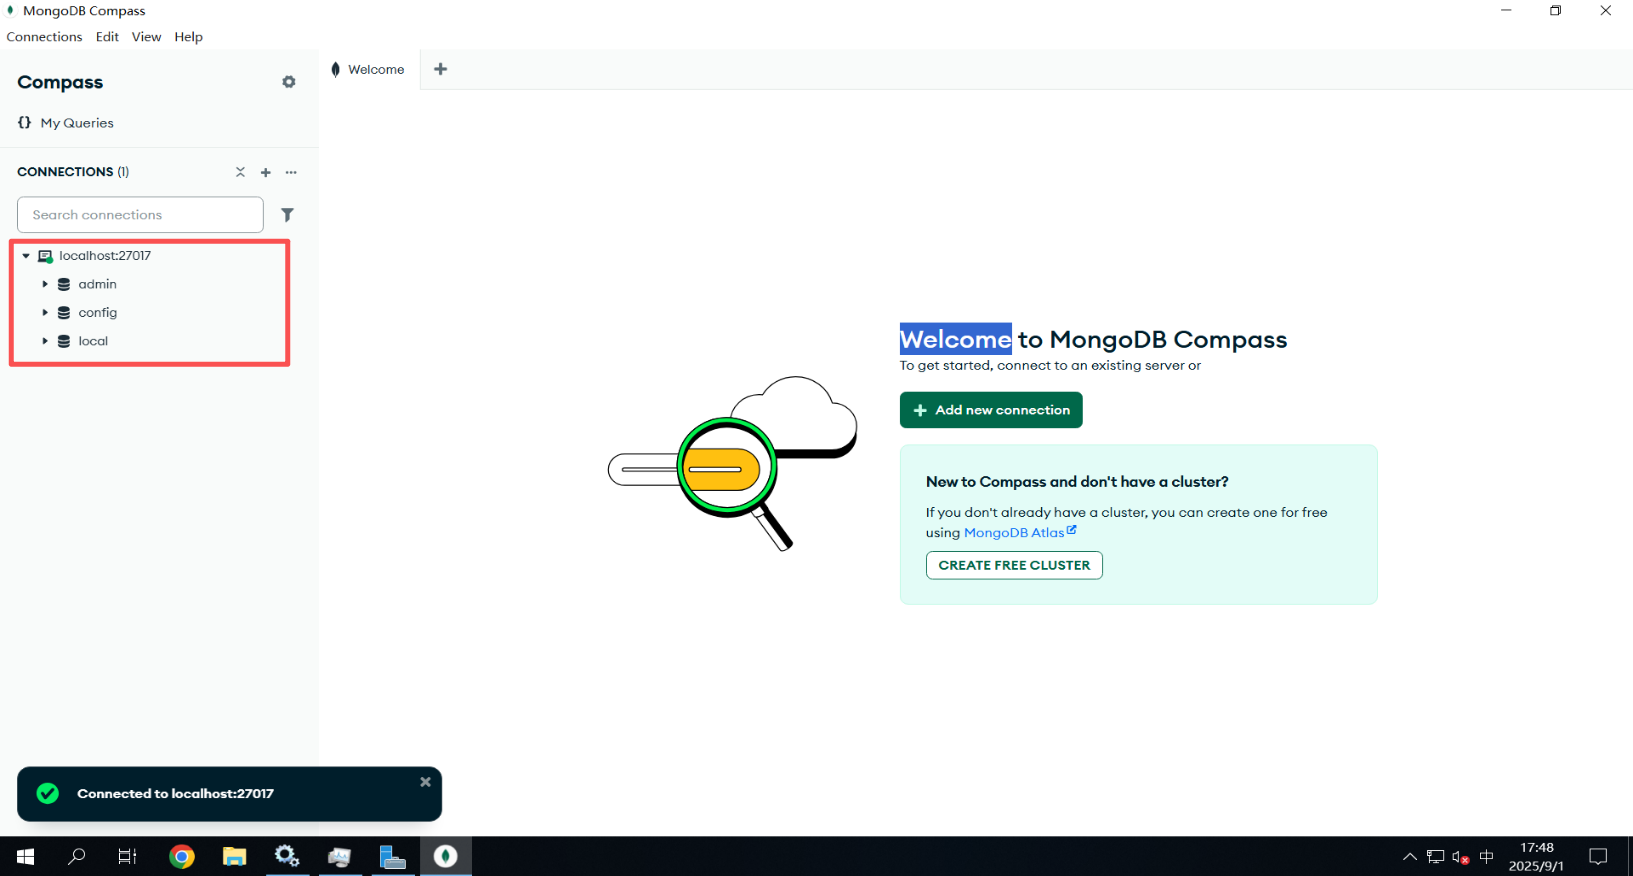
Task: Click the My Queries braces icon
Action: click(25, 122)
